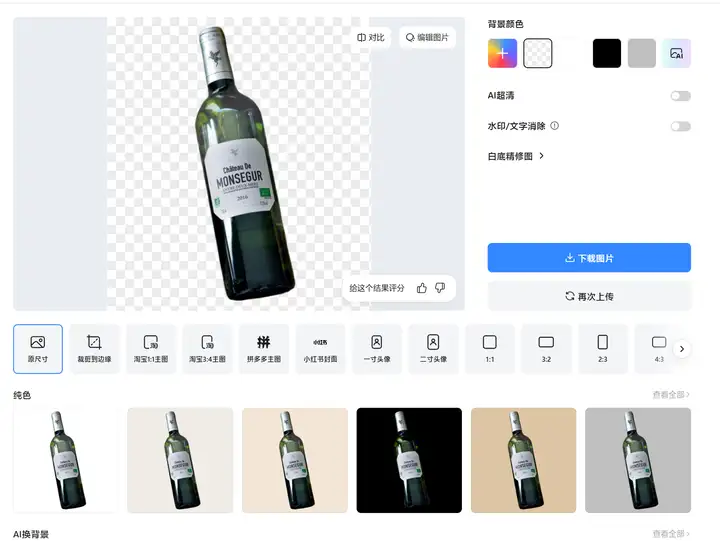Select 1:1 aspect ratio
The height and width of the screenshot is (541, 720).
tap(489, 349)
